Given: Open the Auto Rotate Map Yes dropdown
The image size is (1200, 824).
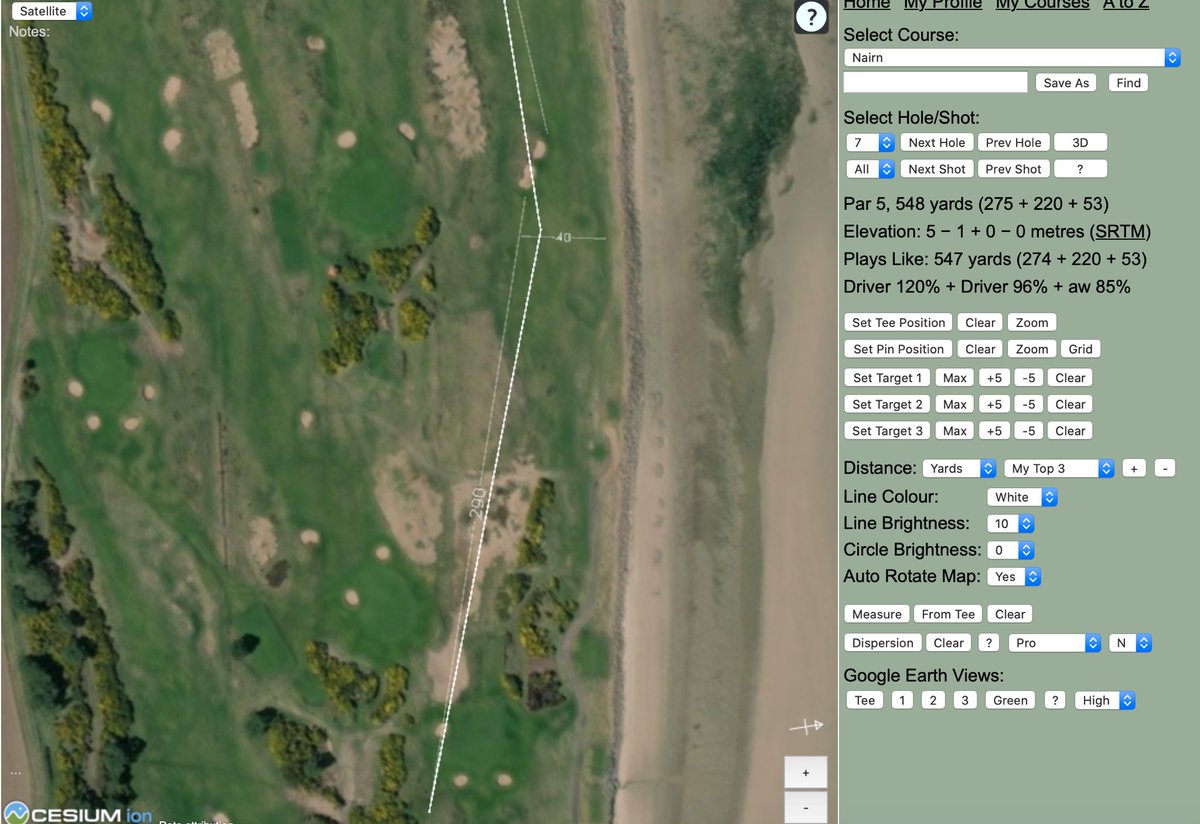Looking at the screenshot, I should click(1014, 577).
